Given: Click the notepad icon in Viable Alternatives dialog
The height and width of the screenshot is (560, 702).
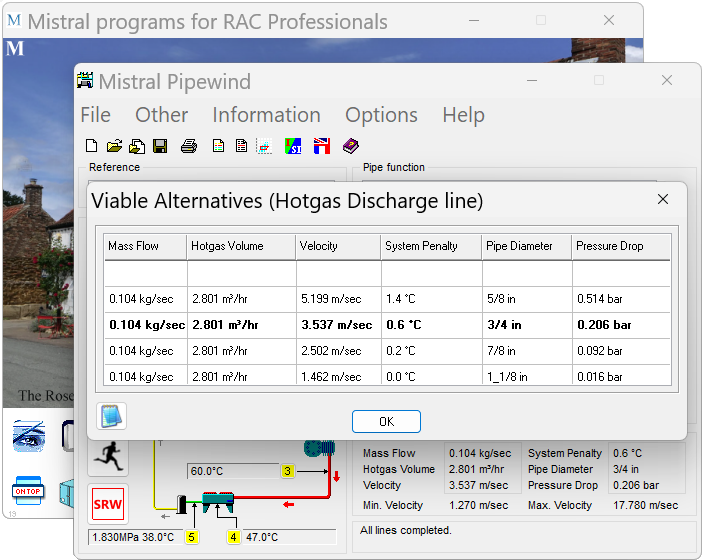Looking at the screenshot, I should tap(111, 416).
